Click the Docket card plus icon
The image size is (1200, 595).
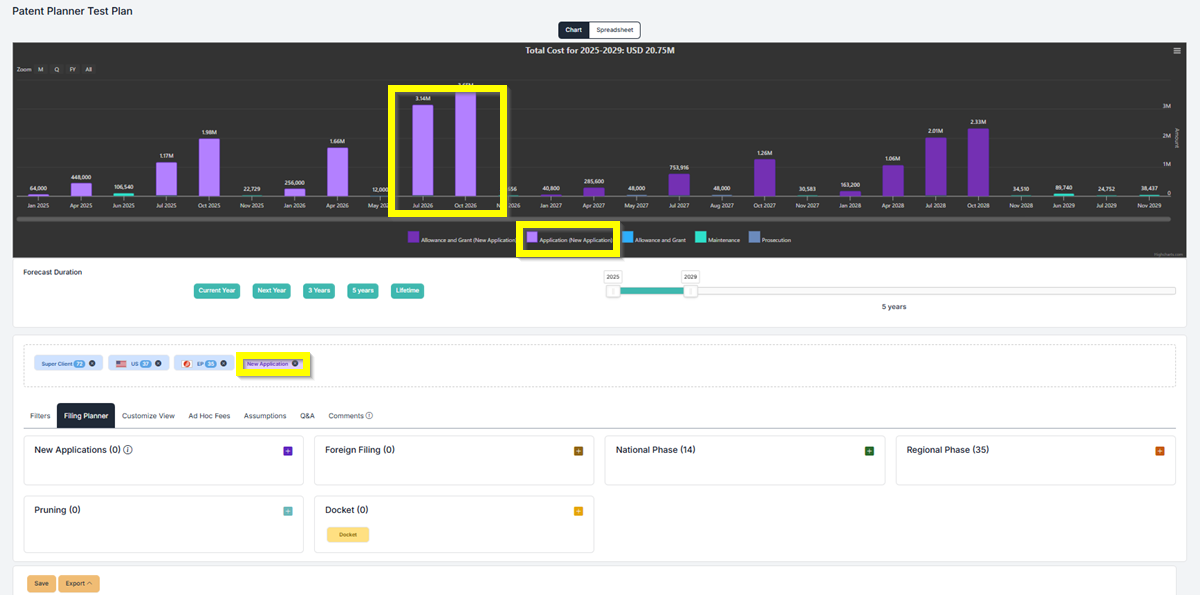coord(578,511)
